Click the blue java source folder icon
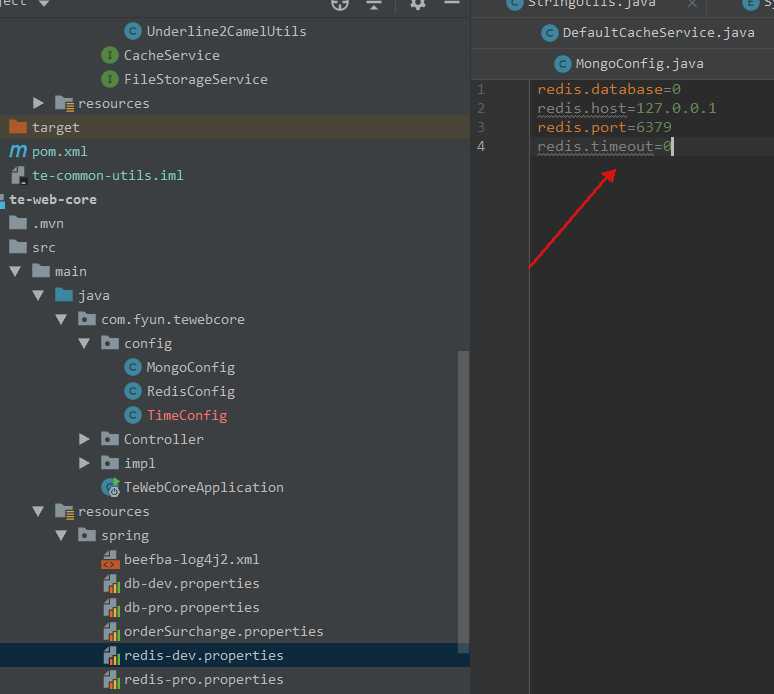The height and width of the screenshot is (694, 774). [64, 295]
